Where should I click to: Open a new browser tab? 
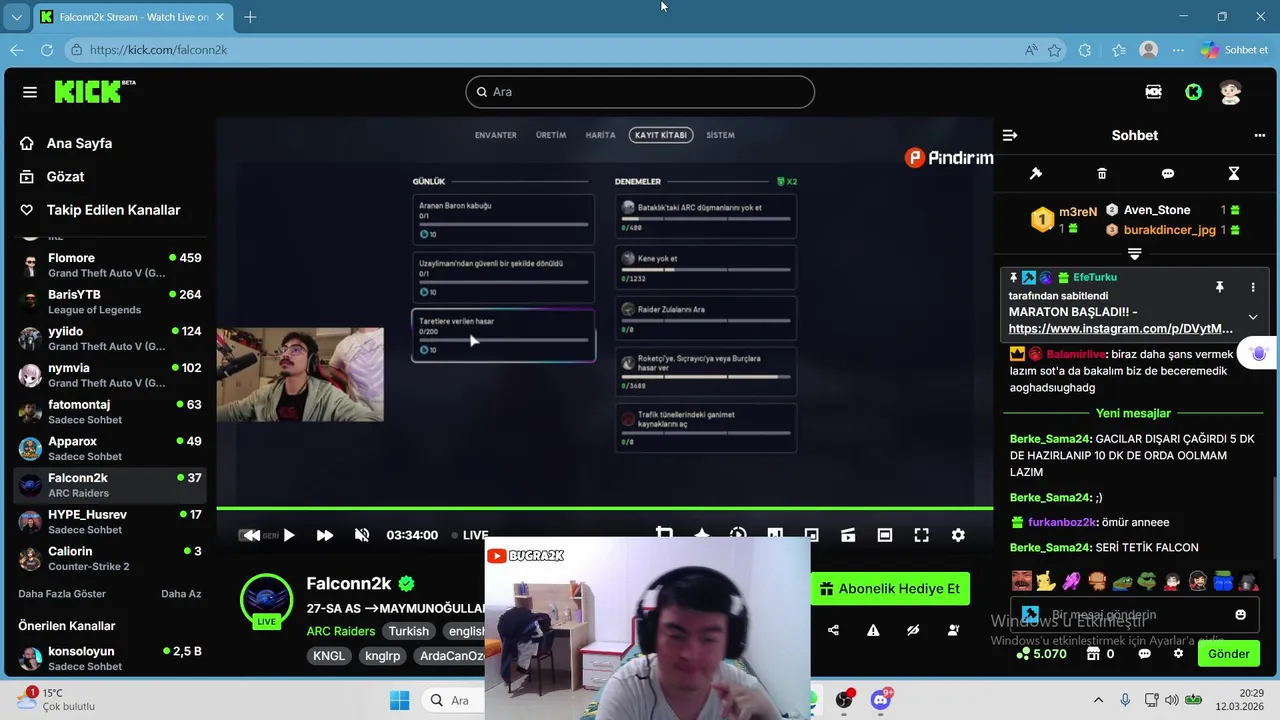pos(250,17)
